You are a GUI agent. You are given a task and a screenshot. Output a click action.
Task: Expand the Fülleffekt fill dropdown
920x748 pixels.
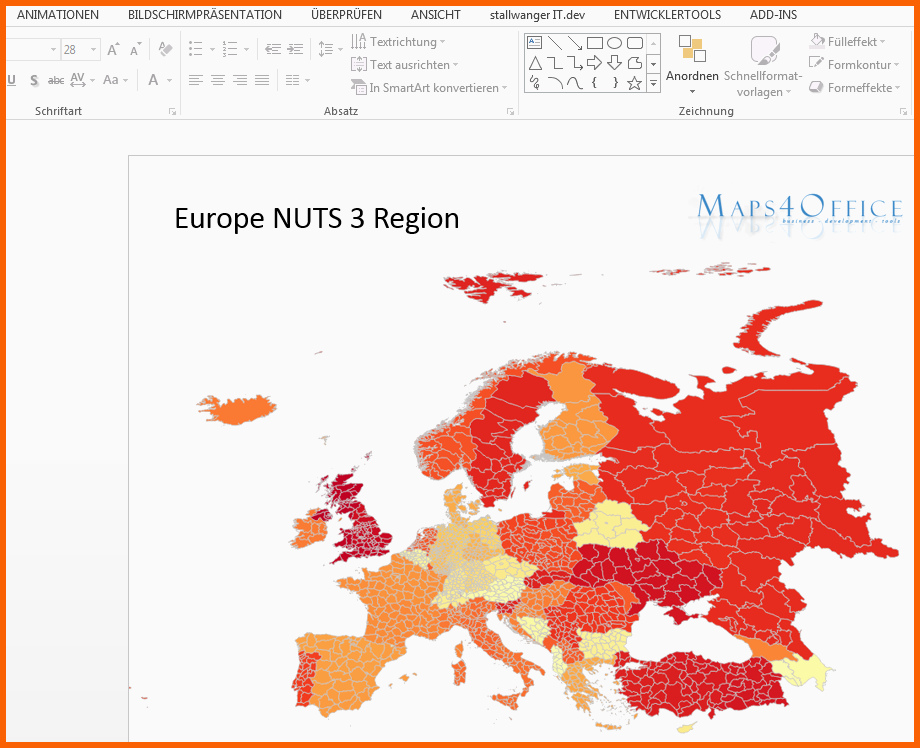(883, 42)
